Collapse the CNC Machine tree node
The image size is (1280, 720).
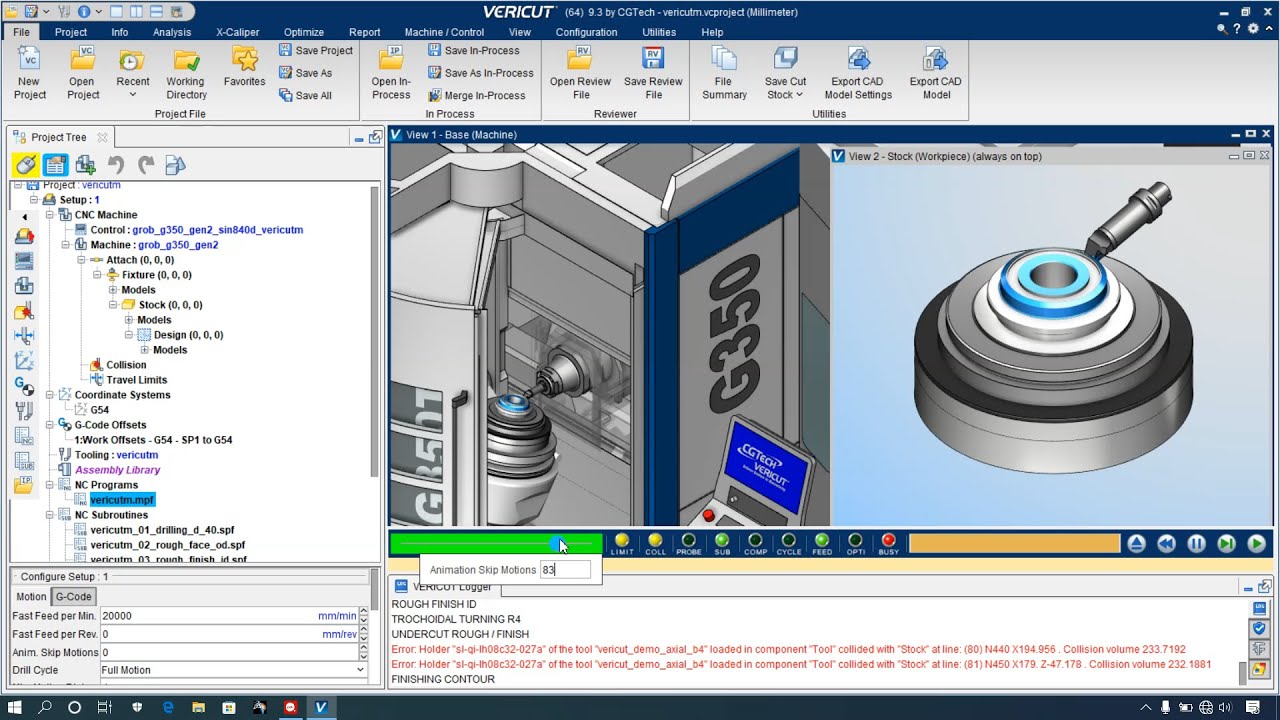pyautogui.click(x=49, y=215)
